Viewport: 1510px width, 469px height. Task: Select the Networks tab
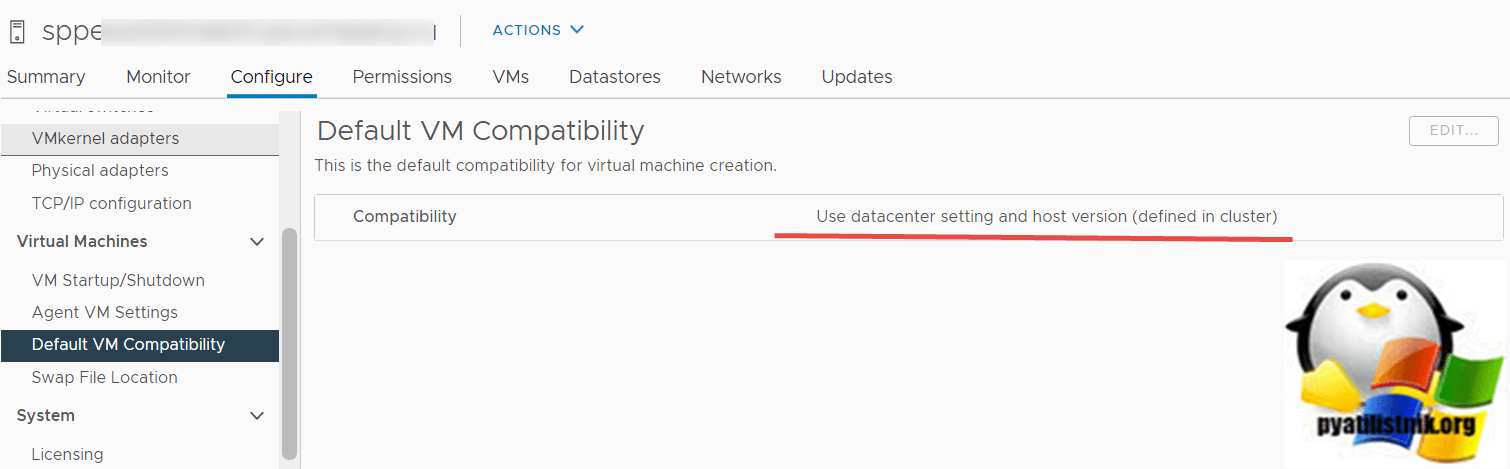741,77
